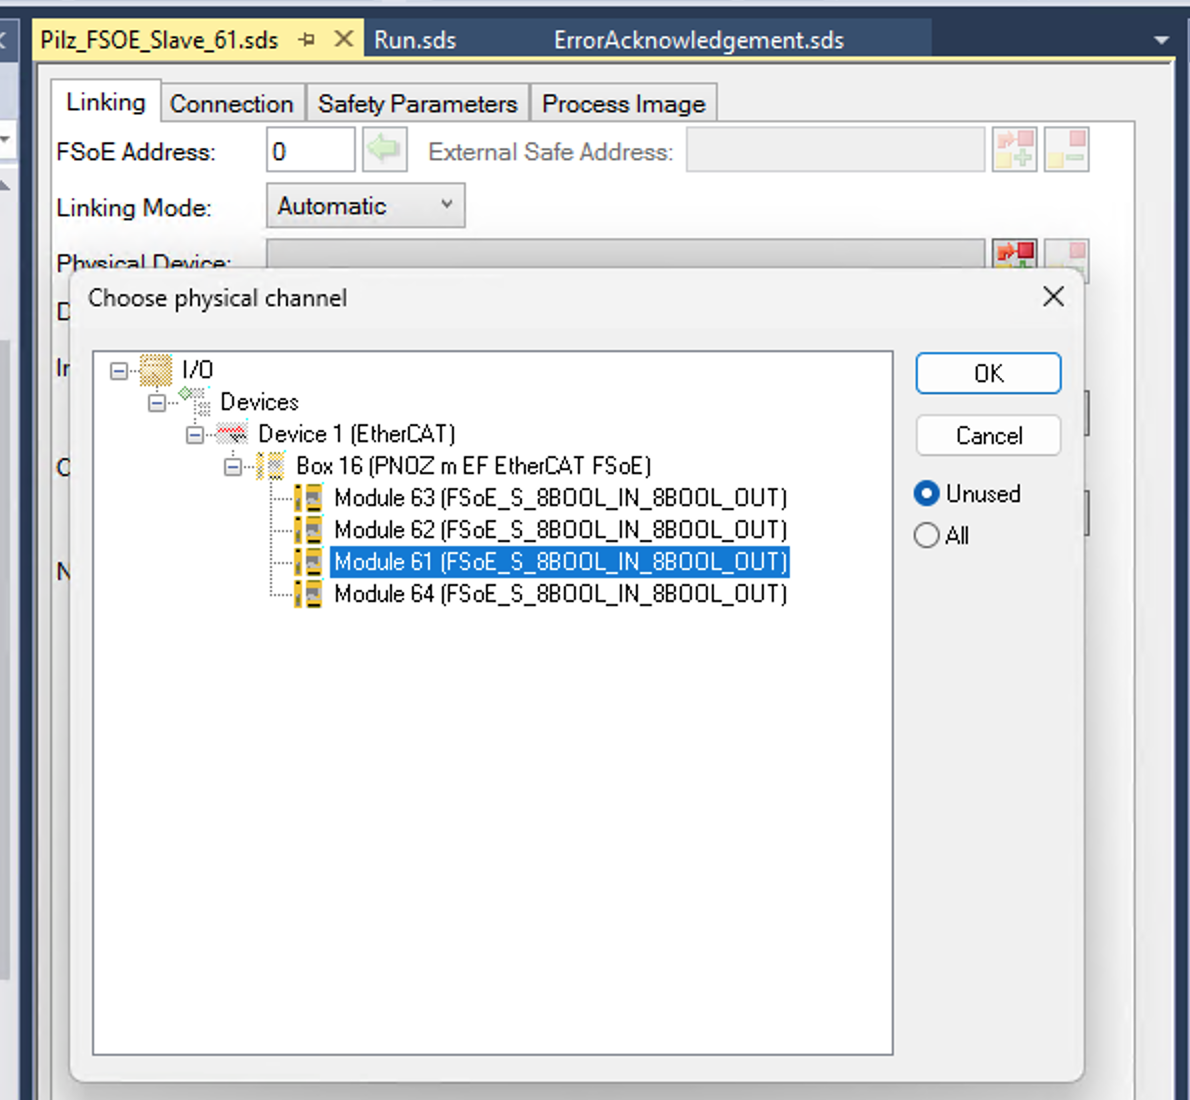The width and height of the screenshot is (1190, 1100).
Task: Confirm with the OK button
Action: tap(988, 373)
